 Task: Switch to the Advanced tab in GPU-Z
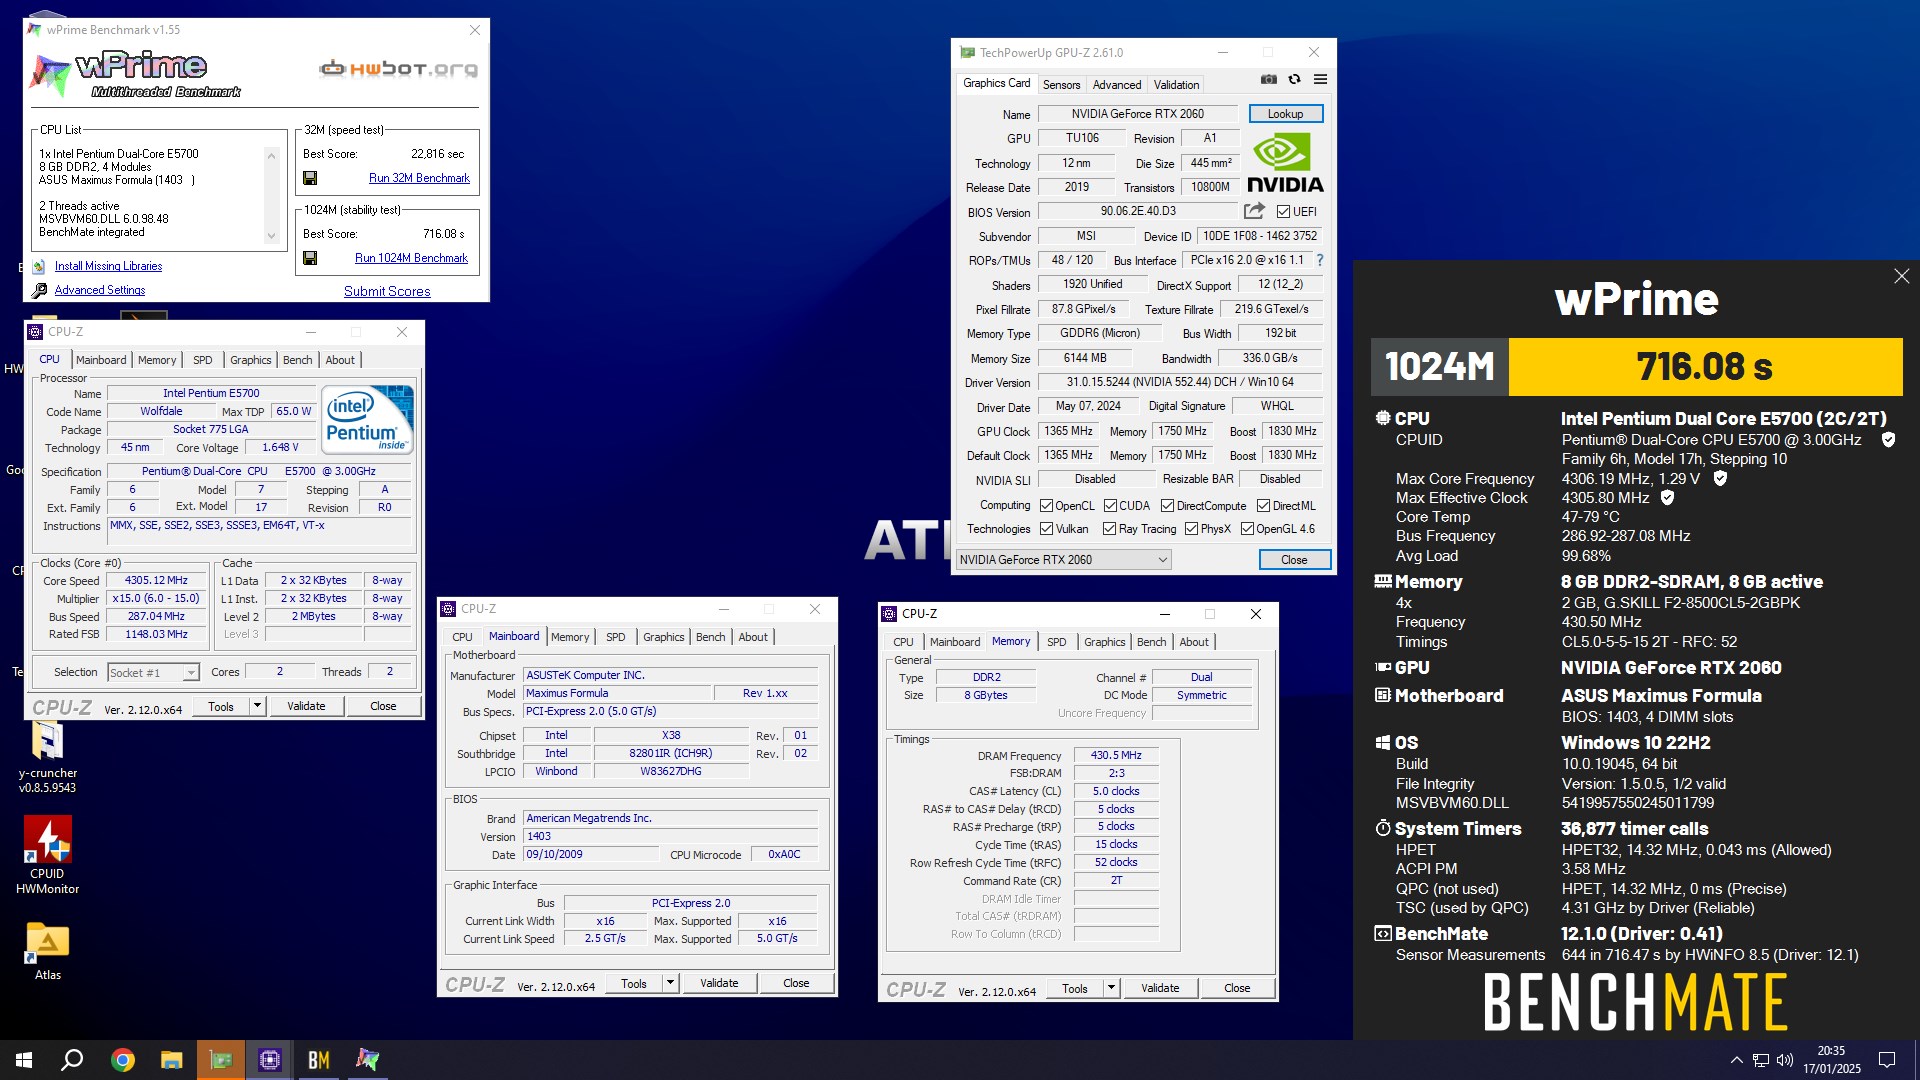(x=1116, y=85)
